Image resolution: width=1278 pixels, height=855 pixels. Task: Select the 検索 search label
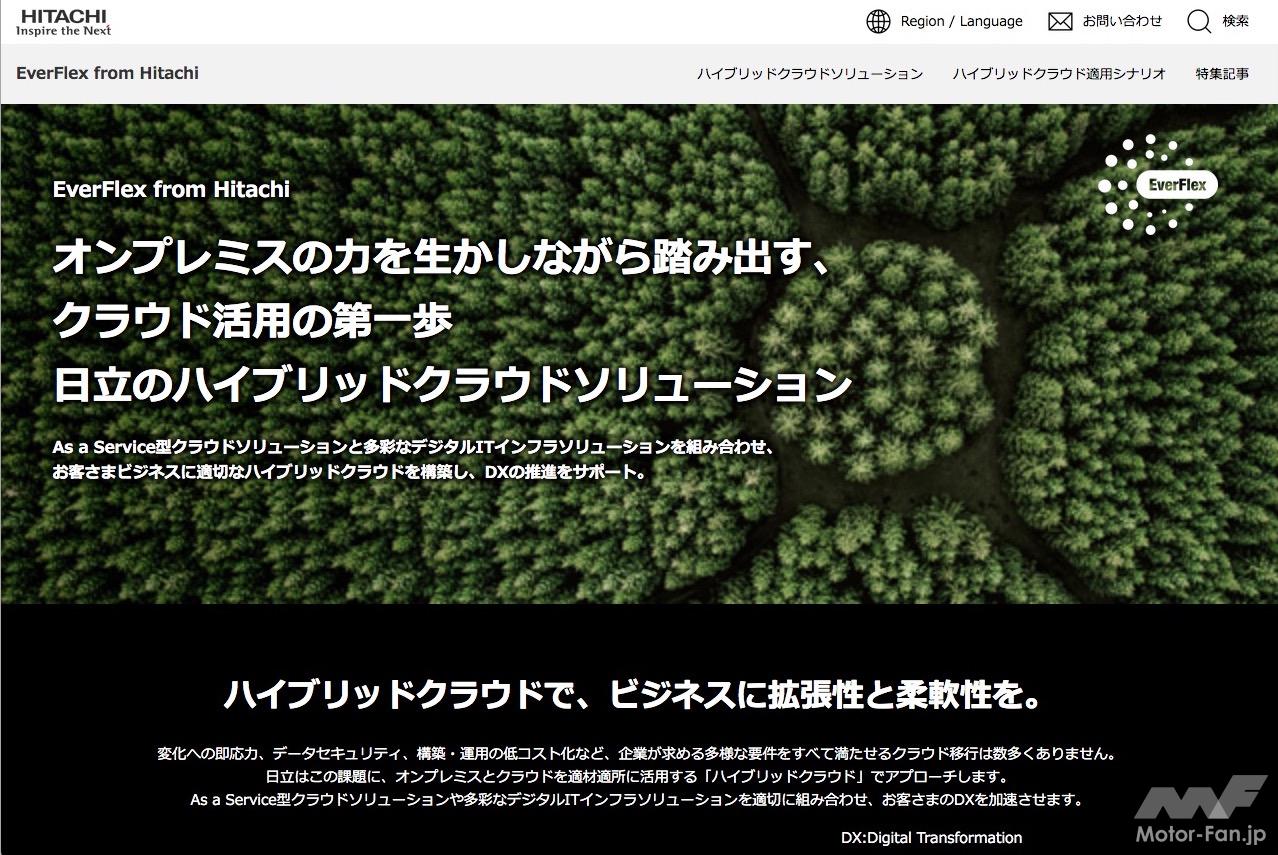[x=1235, y=21]
